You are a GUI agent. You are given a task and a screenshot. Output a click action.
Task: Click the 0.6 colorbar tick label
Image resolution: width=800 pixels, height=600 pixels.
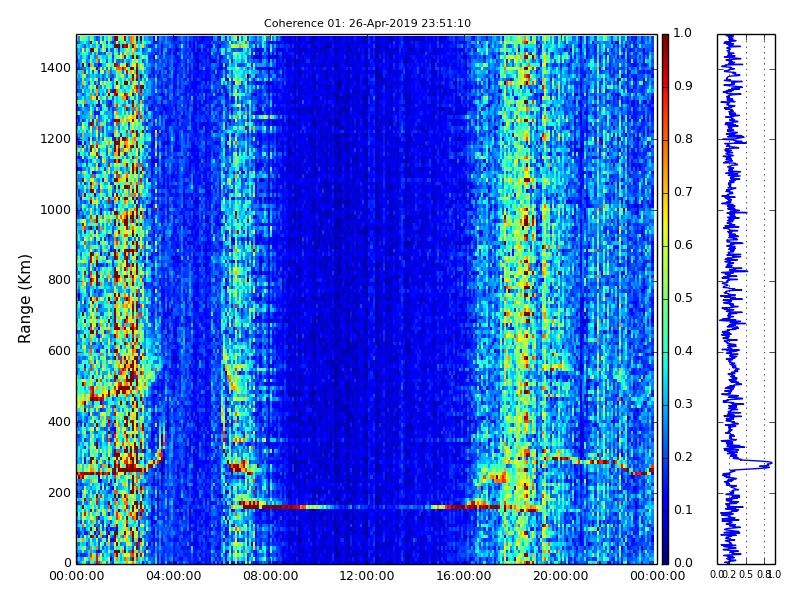pos(683,245)
